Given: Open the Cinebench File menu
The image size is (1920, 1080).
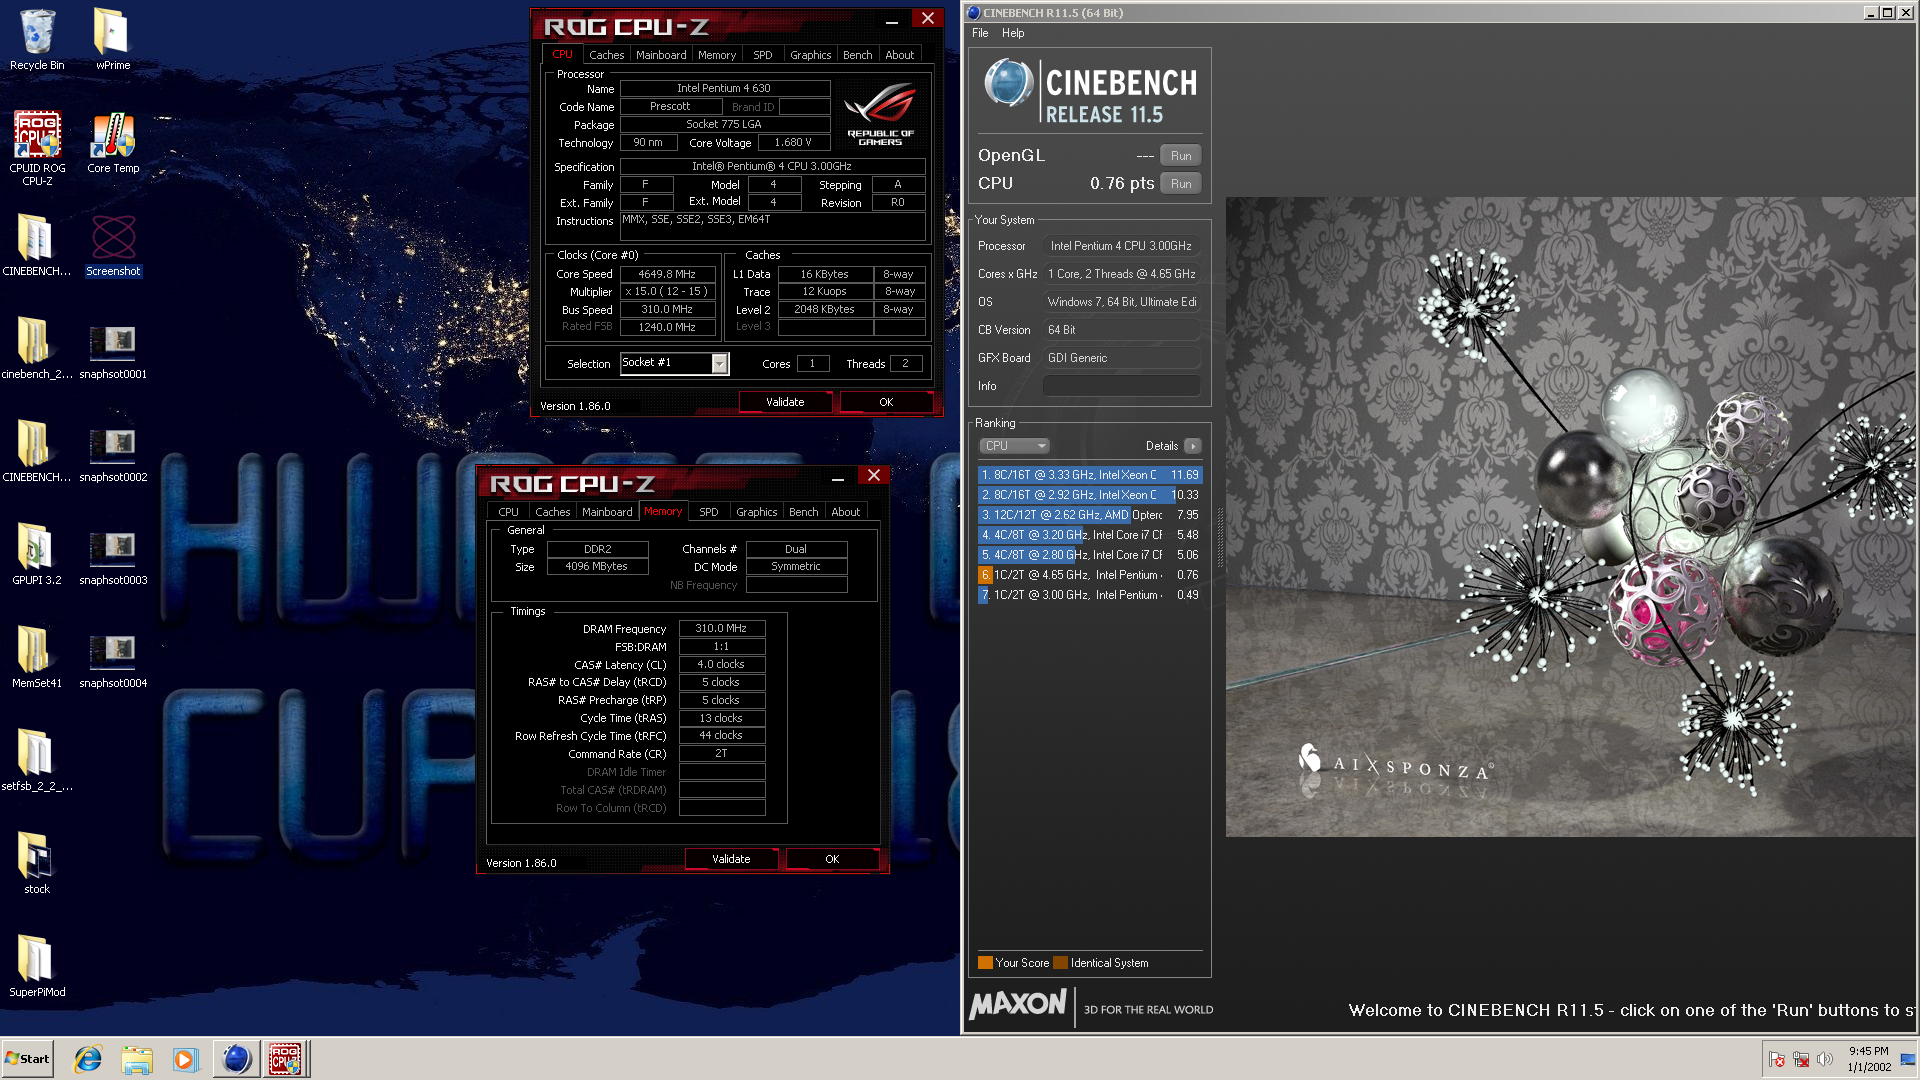Looking at the screenshot, I should (x=980, y=33).
